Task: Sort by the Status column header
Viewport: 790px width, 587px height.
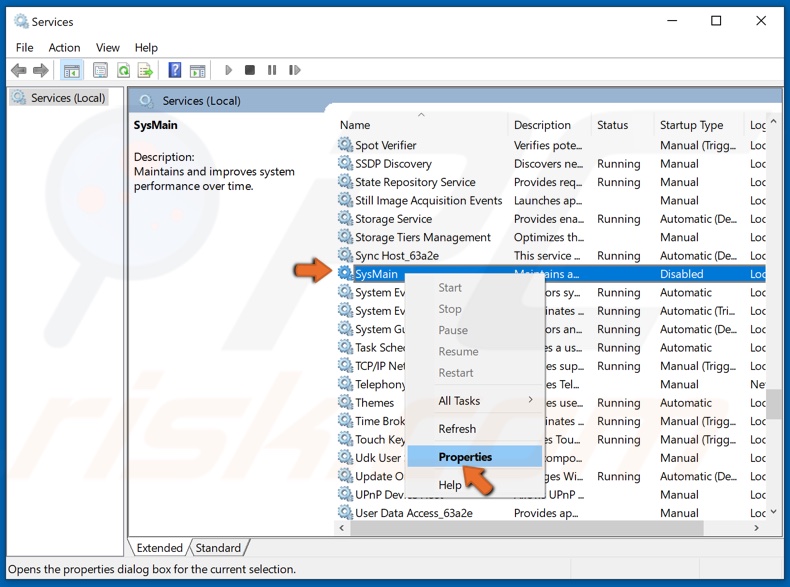Action: click(623, 125)
